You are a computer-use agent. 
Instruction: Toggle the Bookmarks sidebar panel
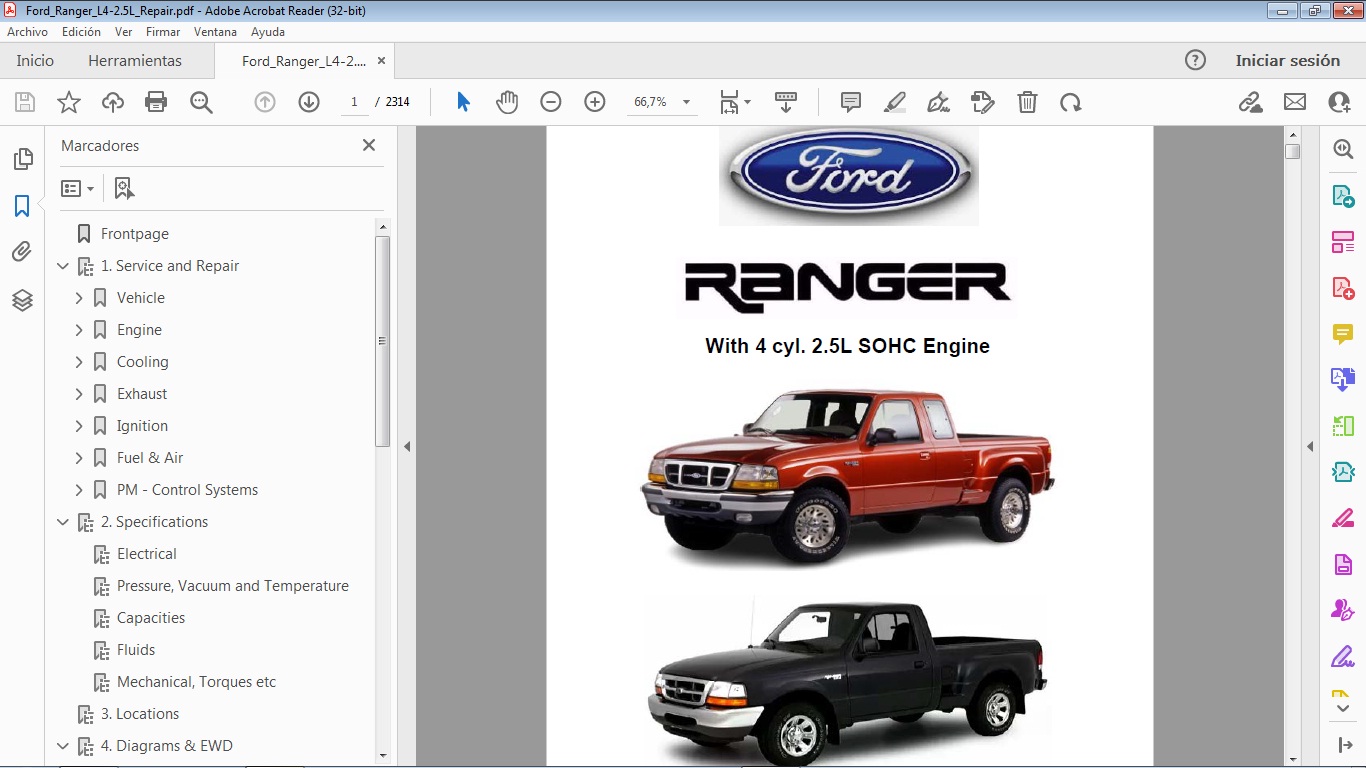22,205
